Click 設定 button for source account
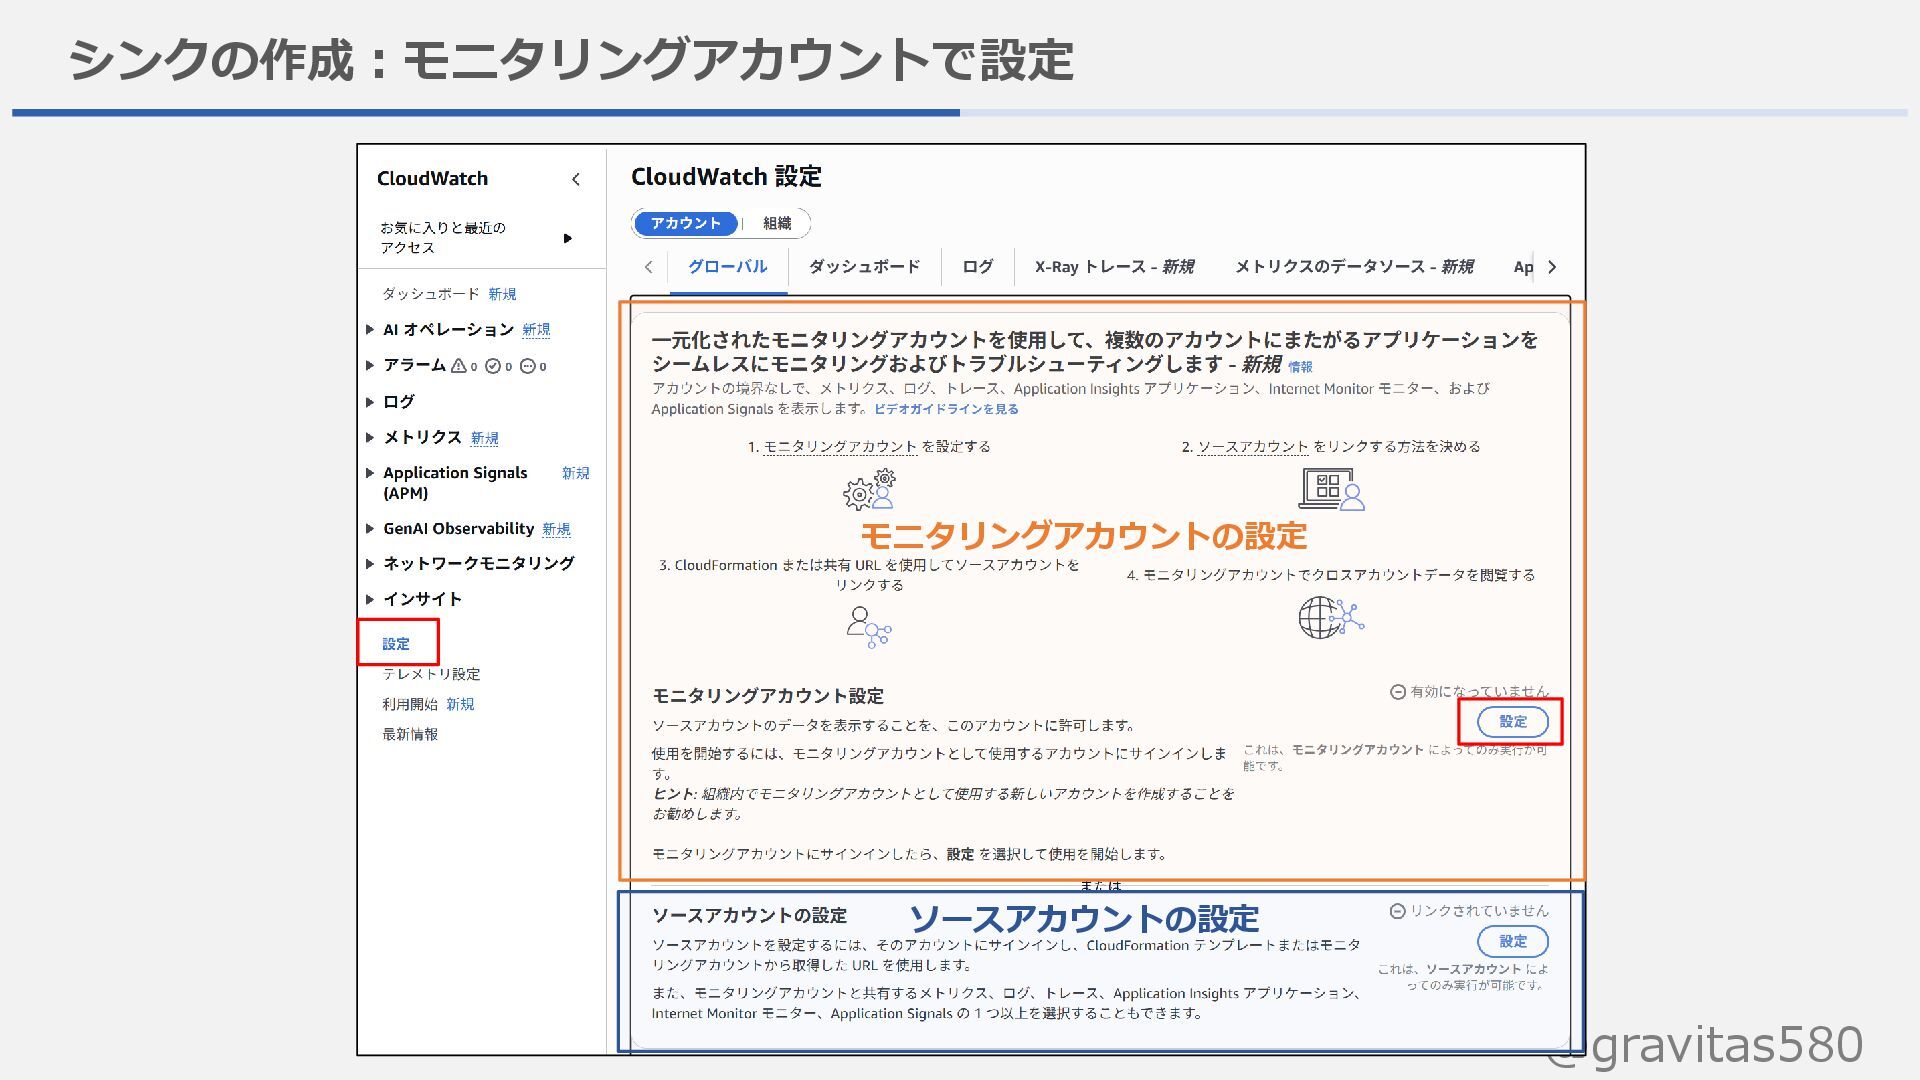This screenshot has width=1920, height=1080. click(1512, 941)
